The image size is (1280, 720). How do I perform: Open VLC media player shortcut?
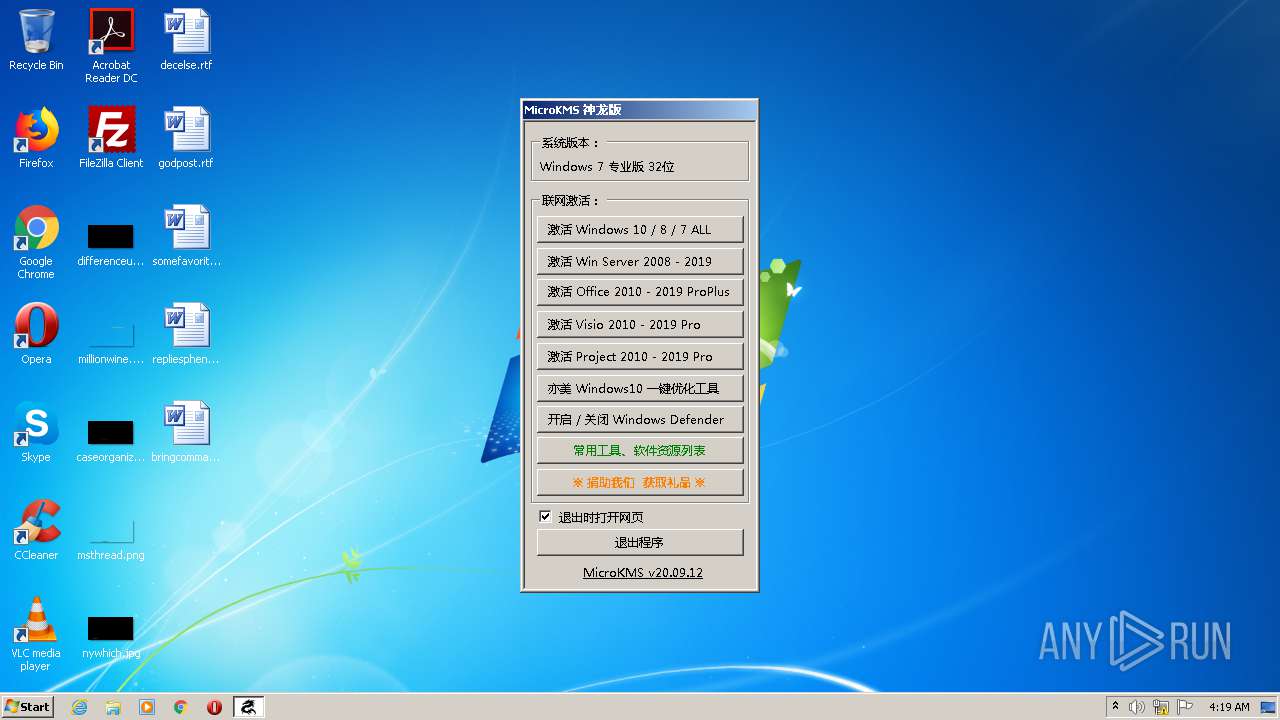[36, 634]
